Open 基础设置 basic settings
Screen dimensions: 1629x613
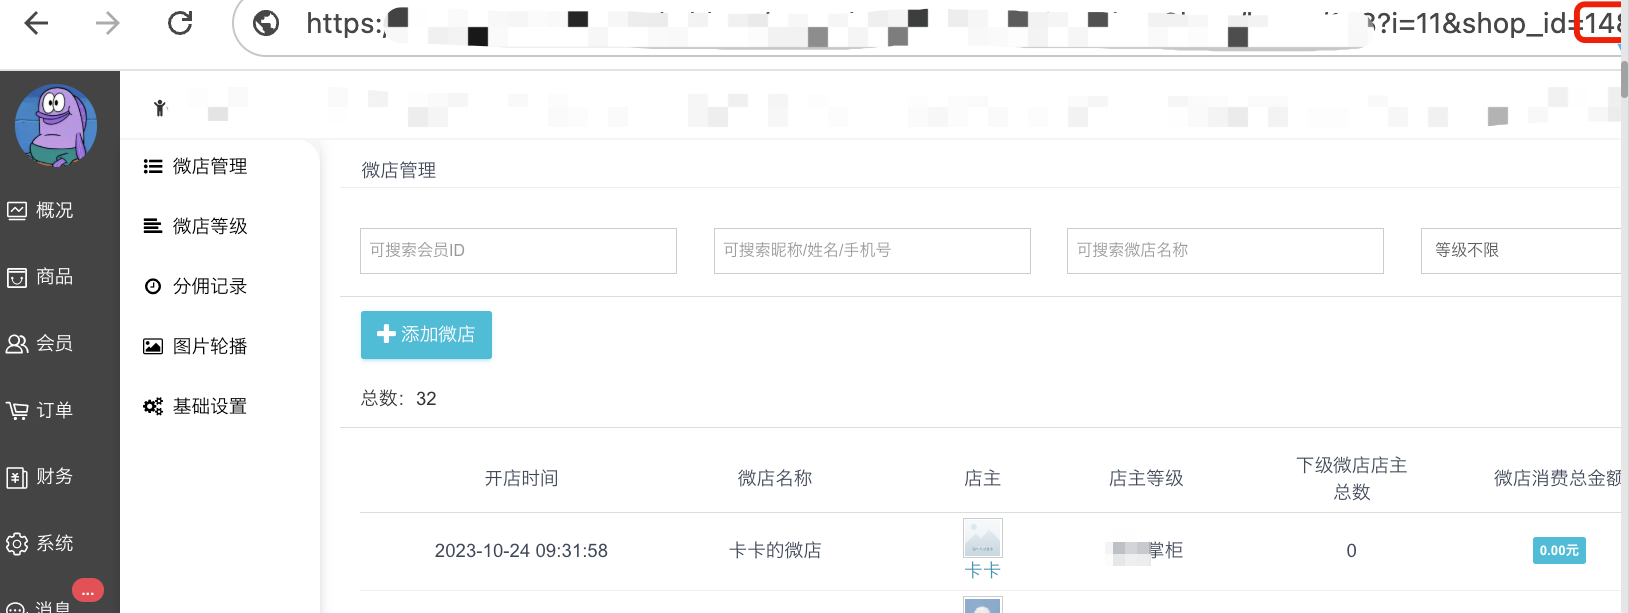[x=209, y=406]
